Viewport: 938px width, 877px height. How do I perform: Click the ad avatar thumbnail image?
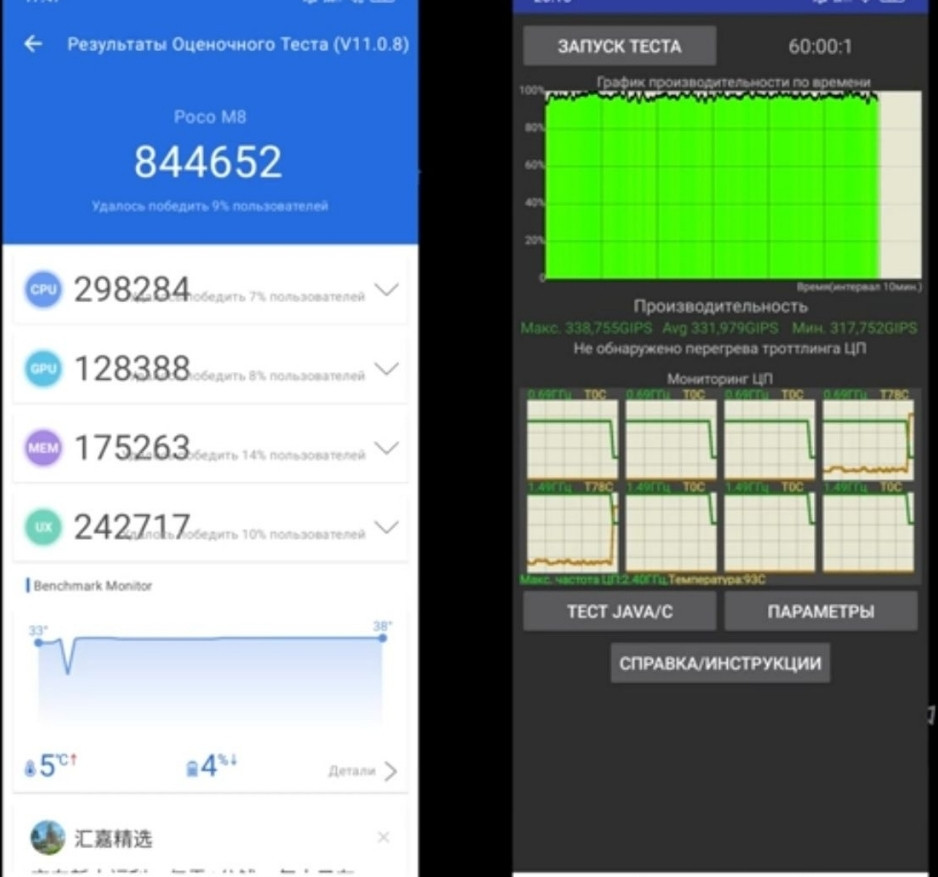click(48, 837)
